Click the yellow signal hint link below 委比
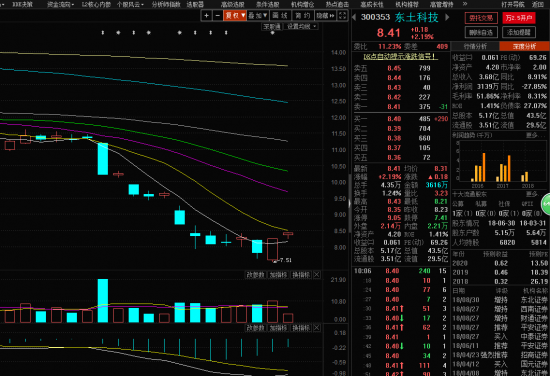Screen dimensions: 550x376 [x=400, y=56]
